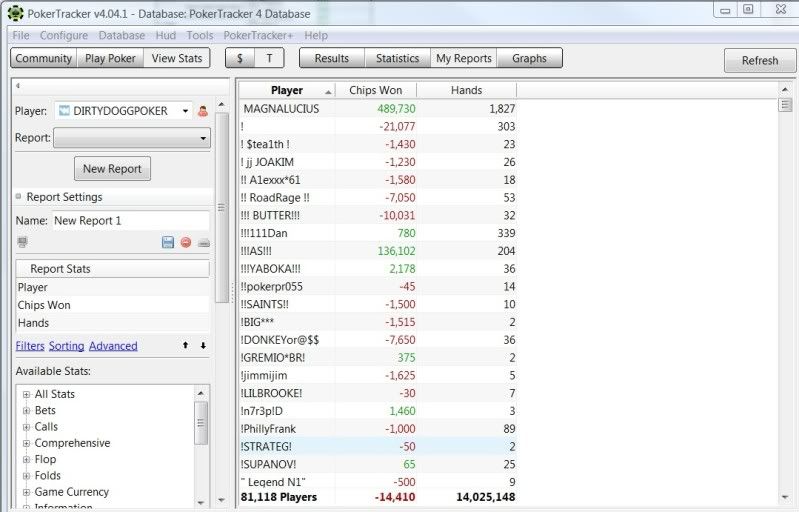Select the !PhillyFrank player row
Screen dimensions: 799x512
point(378,428)
